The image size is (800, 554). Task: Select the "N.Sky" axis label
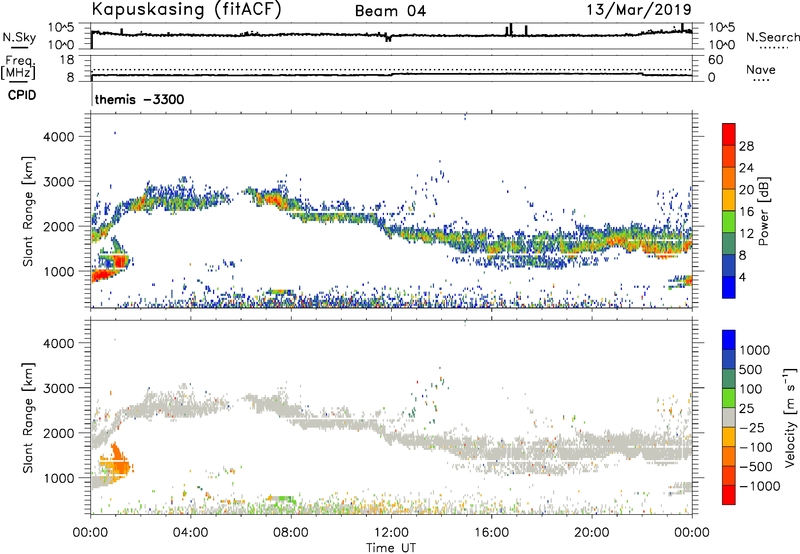click(19, 37)
